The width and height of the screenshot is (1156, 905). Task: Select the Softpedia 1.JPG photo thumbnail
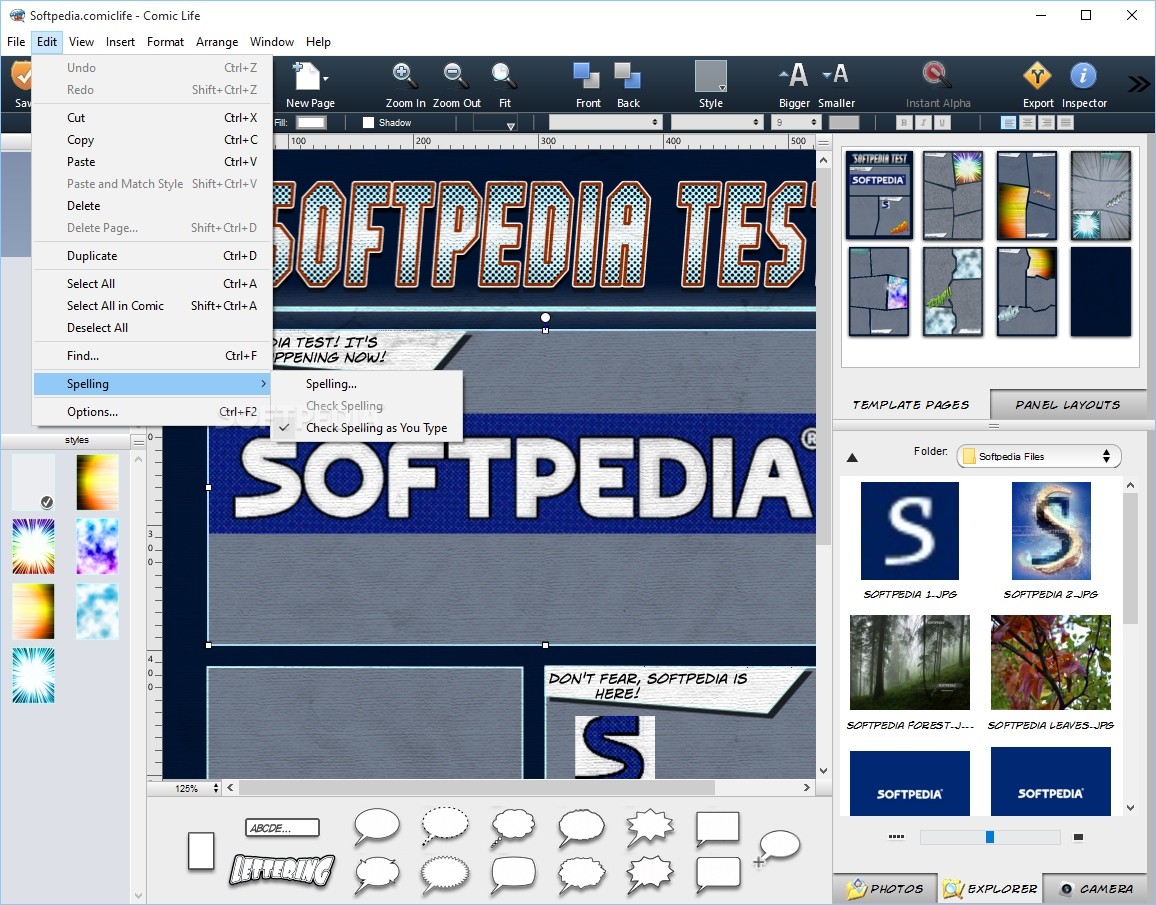(x=909, y=531)
